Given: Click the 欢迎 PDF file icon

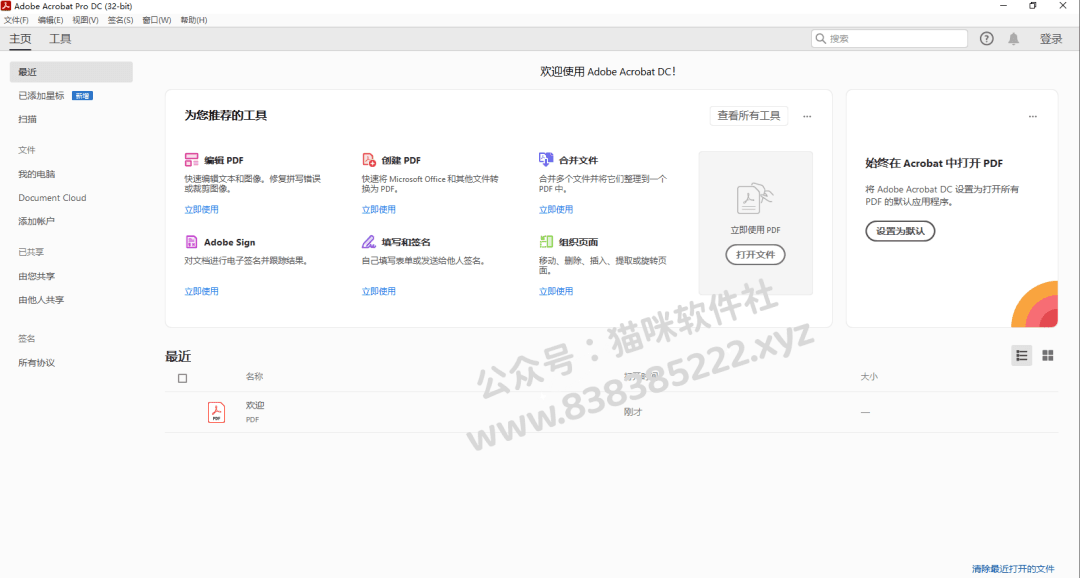Looking at the screenshot, I should (x=216, y=412).
